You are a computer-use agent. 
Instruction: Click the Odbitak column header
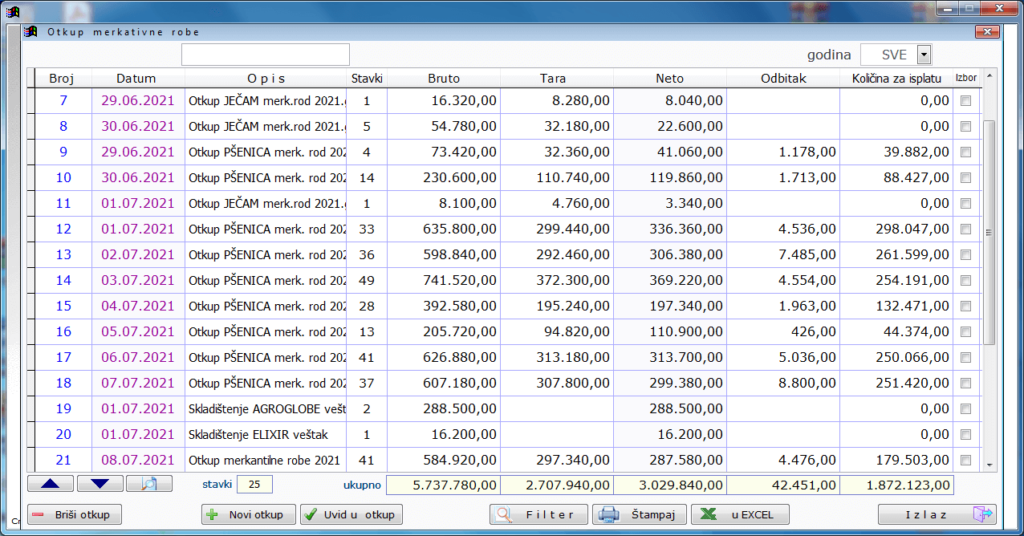tap(783, 78)
